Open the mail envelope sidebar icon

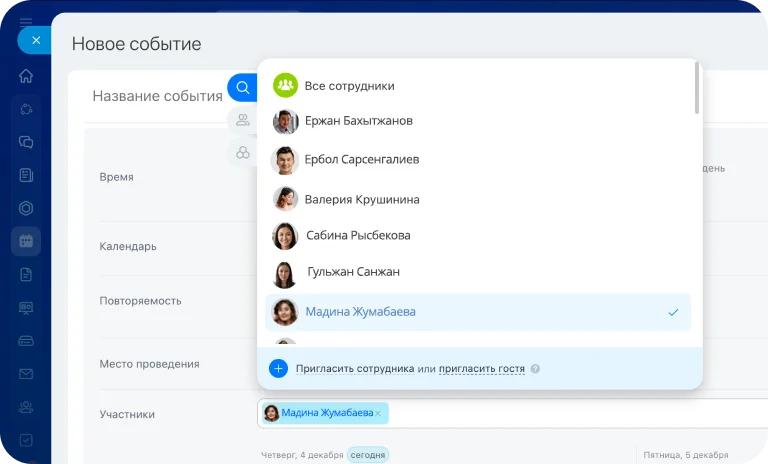(26, 374)
